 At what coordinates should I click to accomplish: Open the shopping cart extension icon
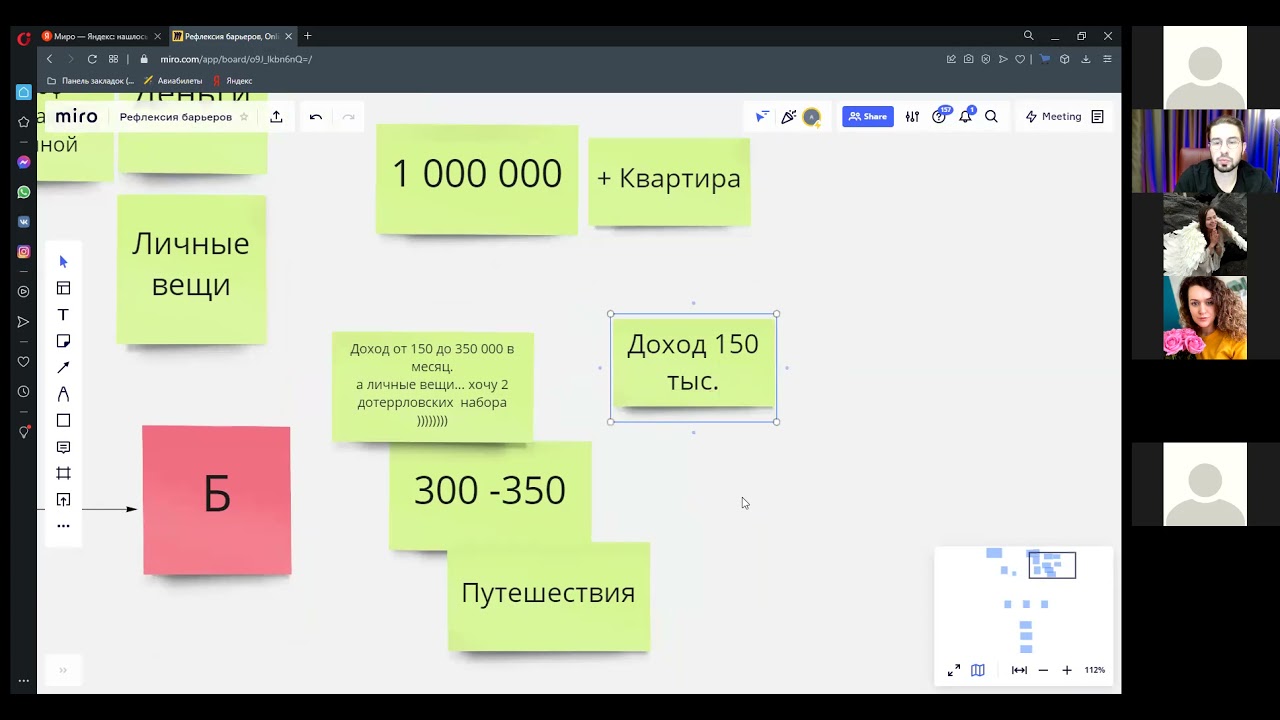pyautogui.click(x=1045, y=59)
